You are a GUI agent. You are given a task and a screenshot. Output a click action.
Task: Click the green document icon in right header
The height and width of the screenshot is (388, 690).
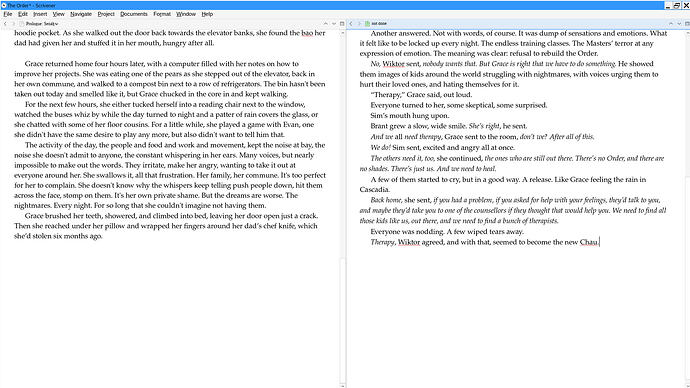click(367, 23)
